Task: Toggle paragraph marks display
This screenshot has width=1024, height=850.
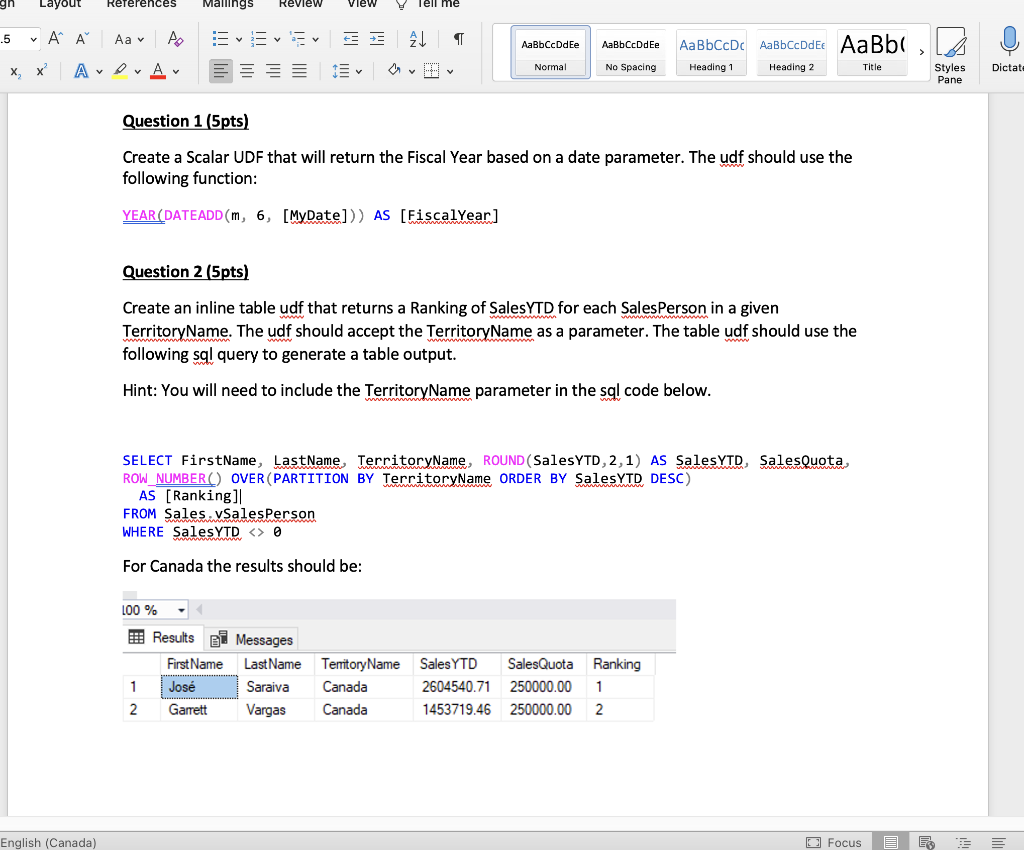Action: [x=459, y=39]
